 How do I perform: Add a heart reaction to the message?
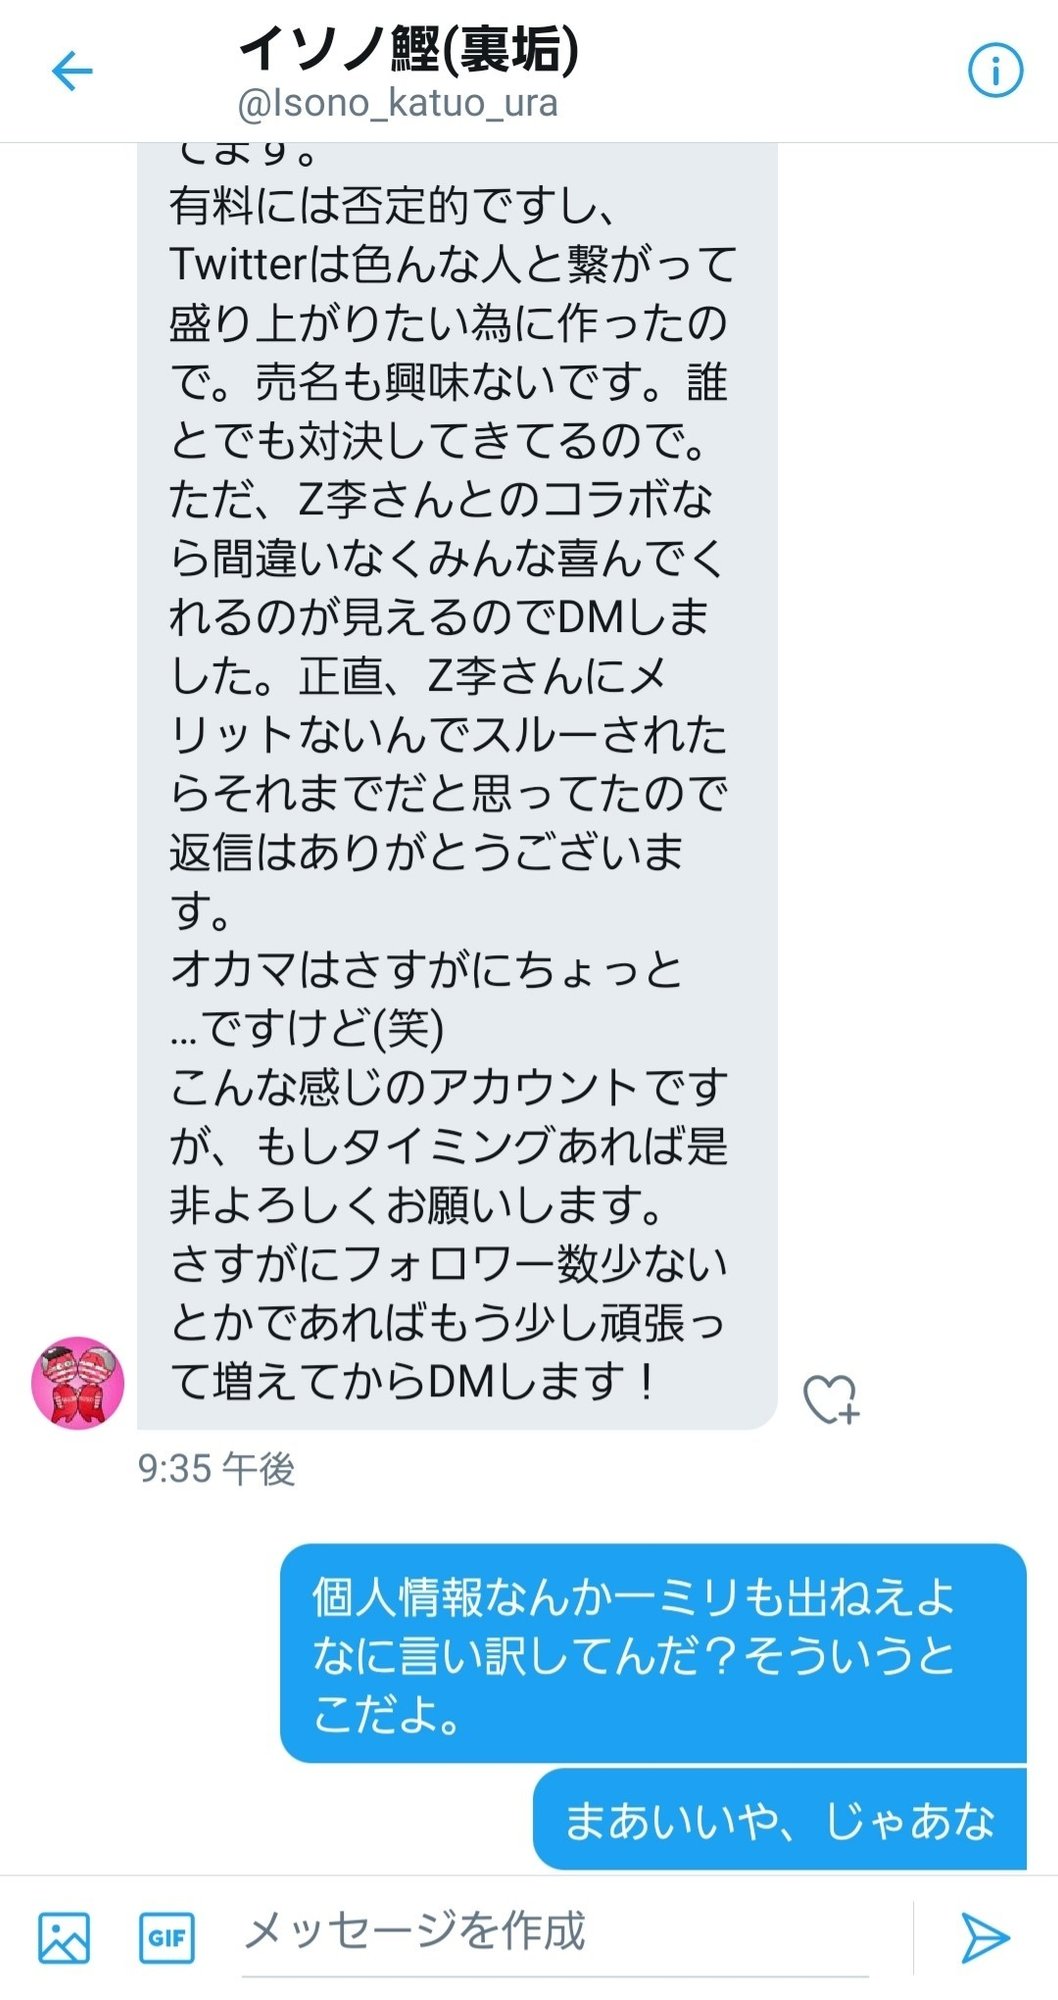coord(831,1399)
